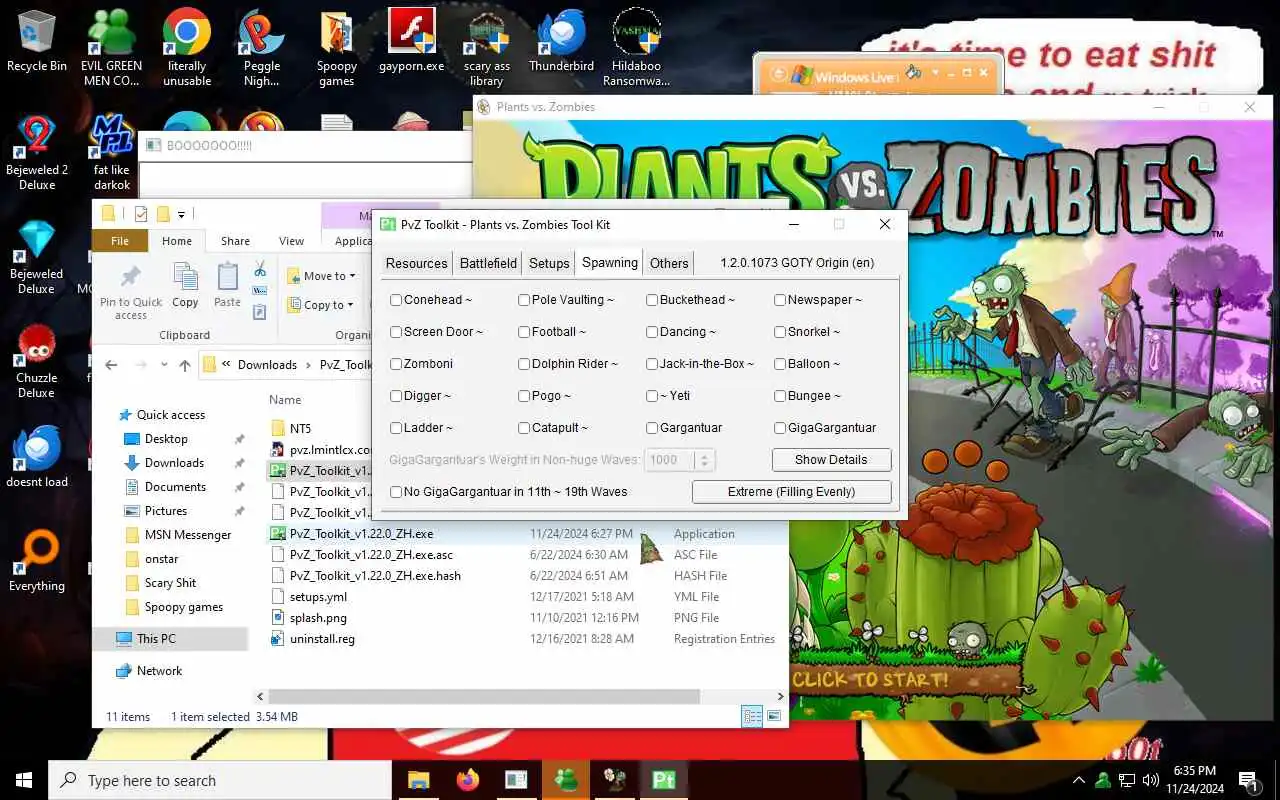Viewport: 1280px width, 800px height.
Task: Increase GigaGargantuar weight with stepper arrow
Action: (705, 455)
